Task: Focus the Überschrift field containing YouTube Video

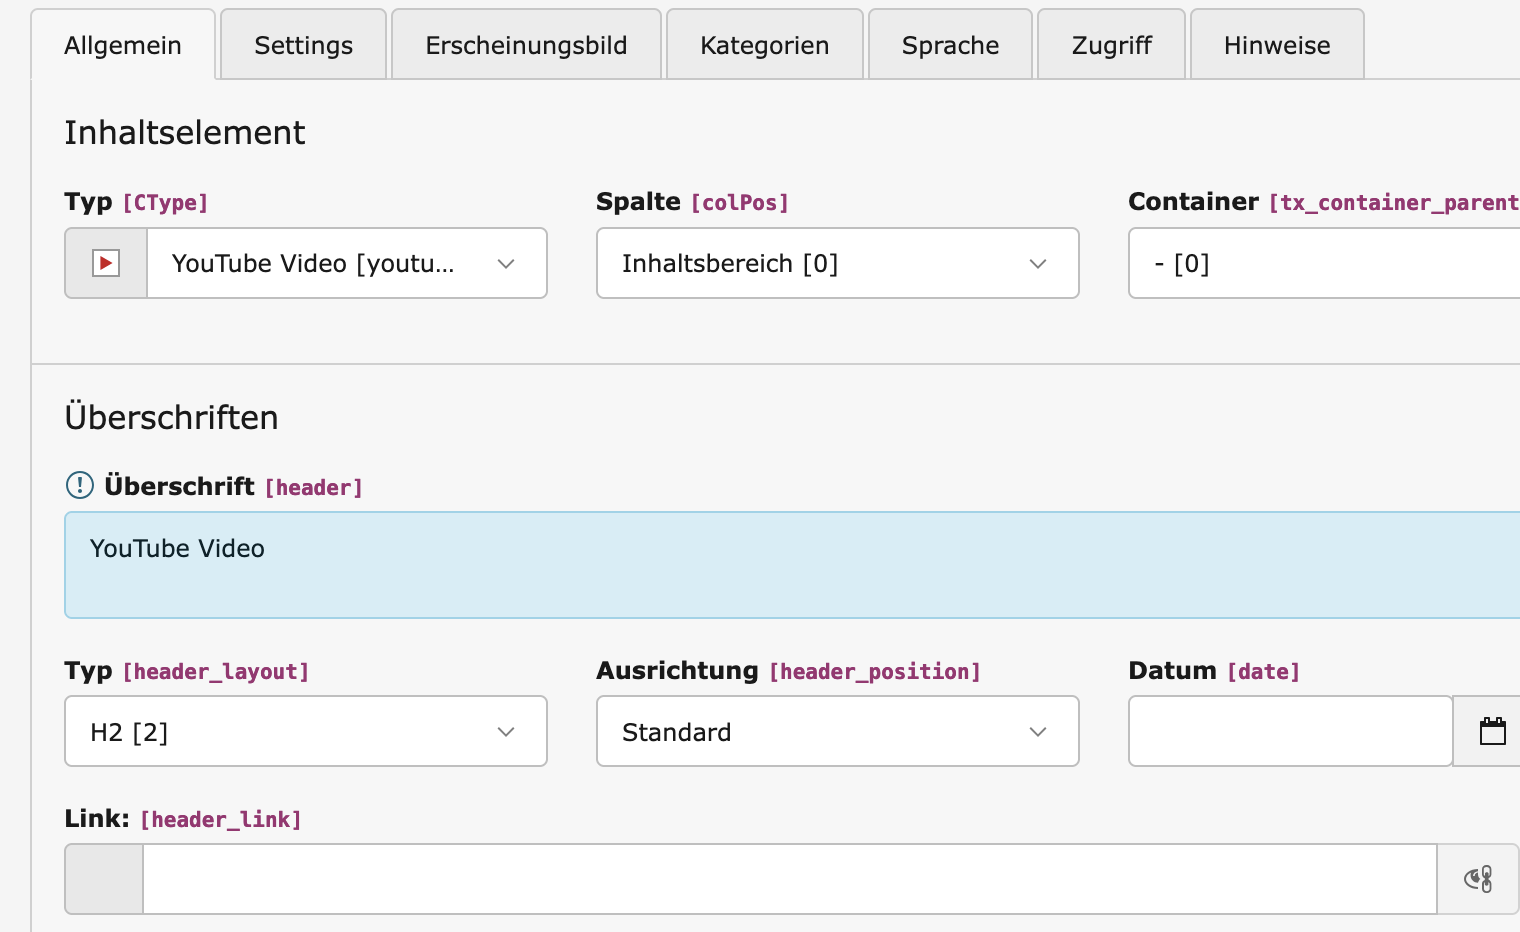Action: 792,565
